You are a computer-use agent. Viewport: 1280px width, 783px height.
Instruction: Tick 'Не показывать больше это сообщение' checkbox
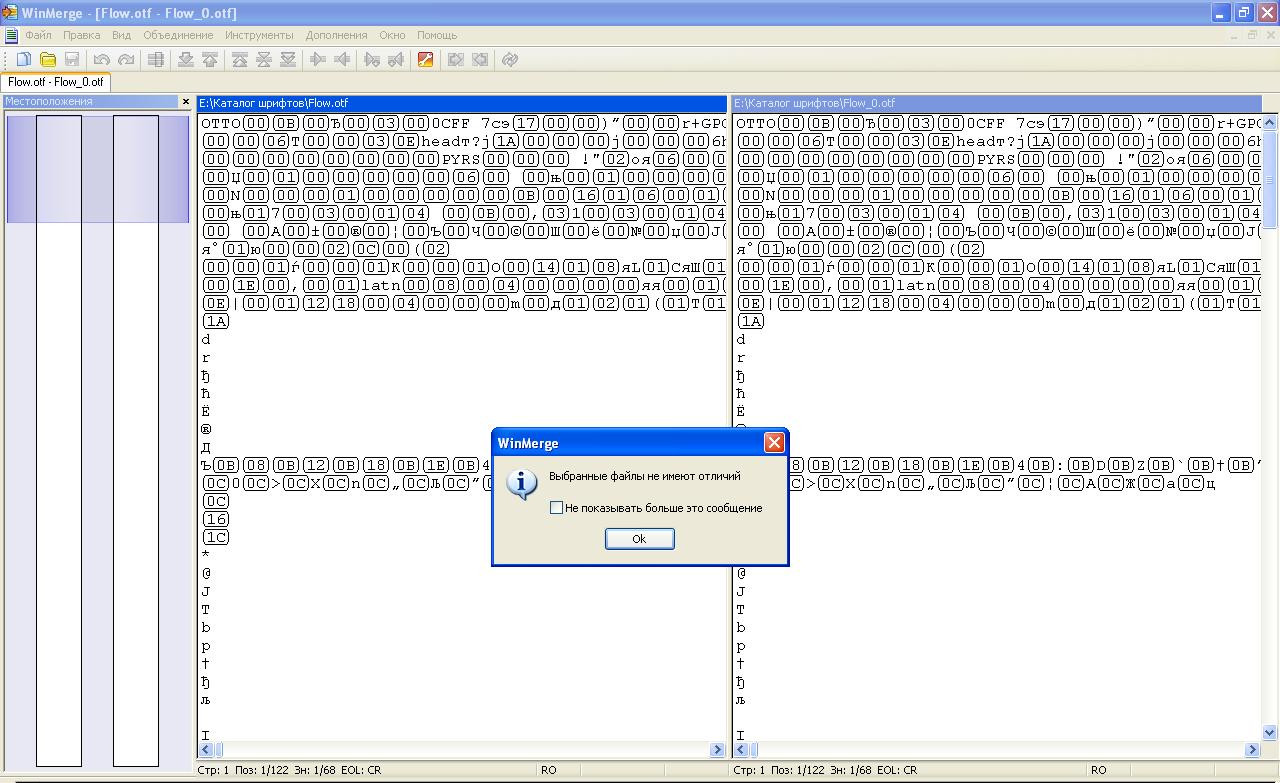[x=557, y=508]
